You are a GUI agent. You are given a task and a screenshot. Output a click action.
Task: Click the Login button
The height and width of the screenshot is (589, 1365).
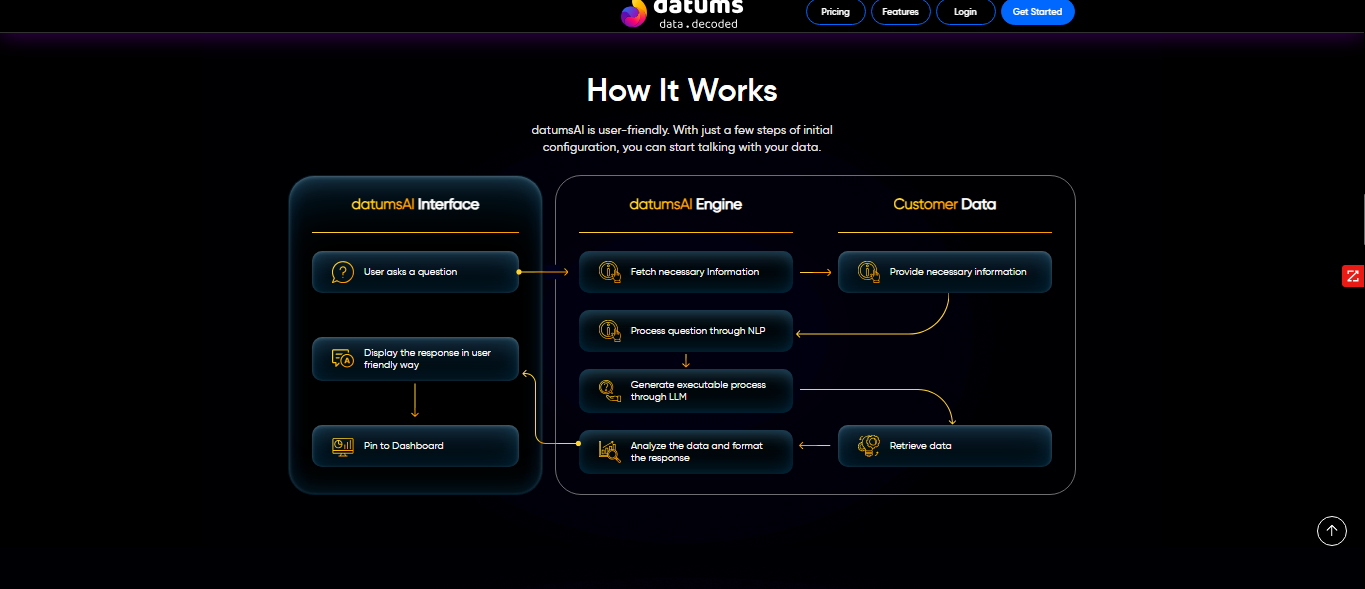pyautogui.click(x=965, y=12)
